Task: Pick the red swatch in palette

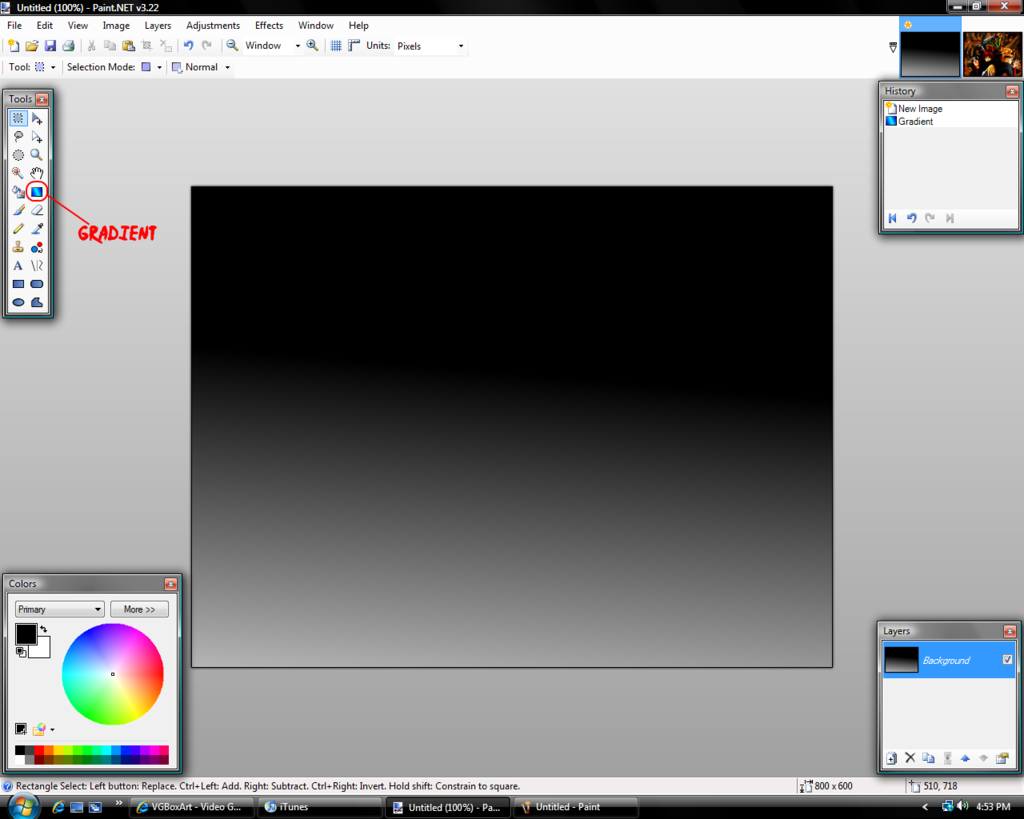Action: click(39, 750)
